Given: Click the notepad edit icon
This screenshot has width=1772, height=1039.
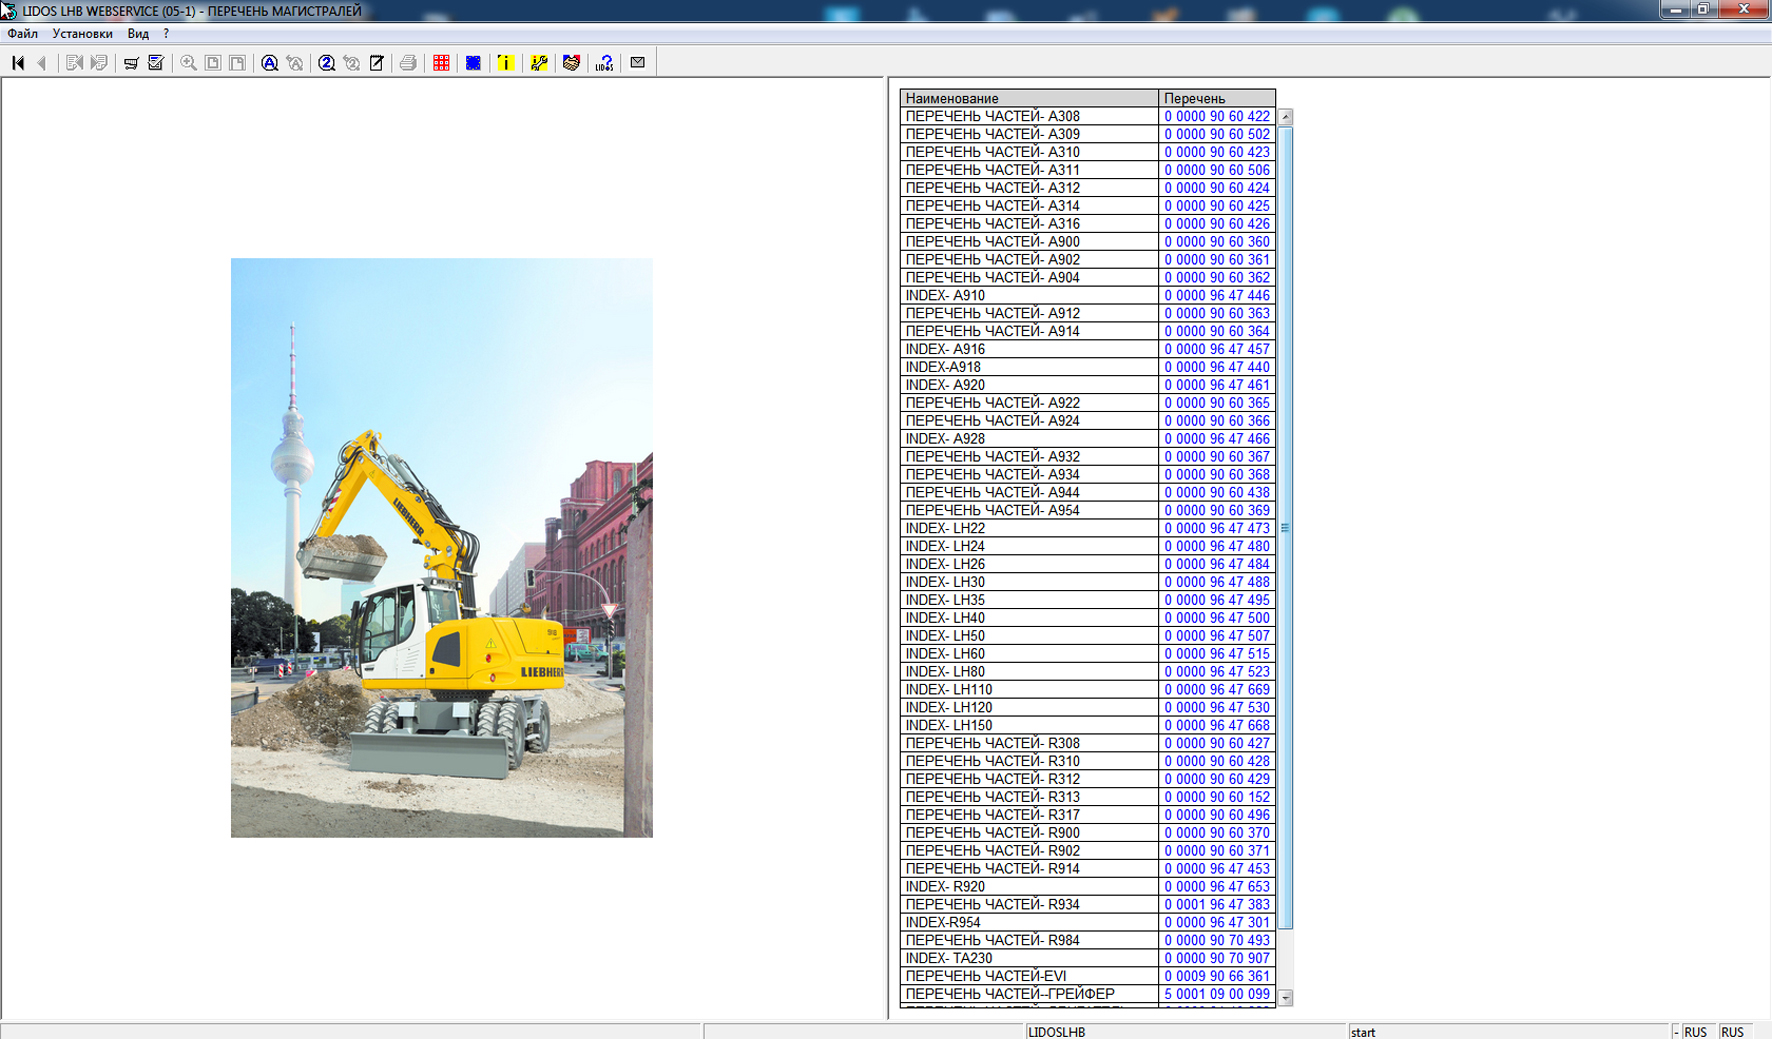Looking at the screenshot, I should (377, 63).
